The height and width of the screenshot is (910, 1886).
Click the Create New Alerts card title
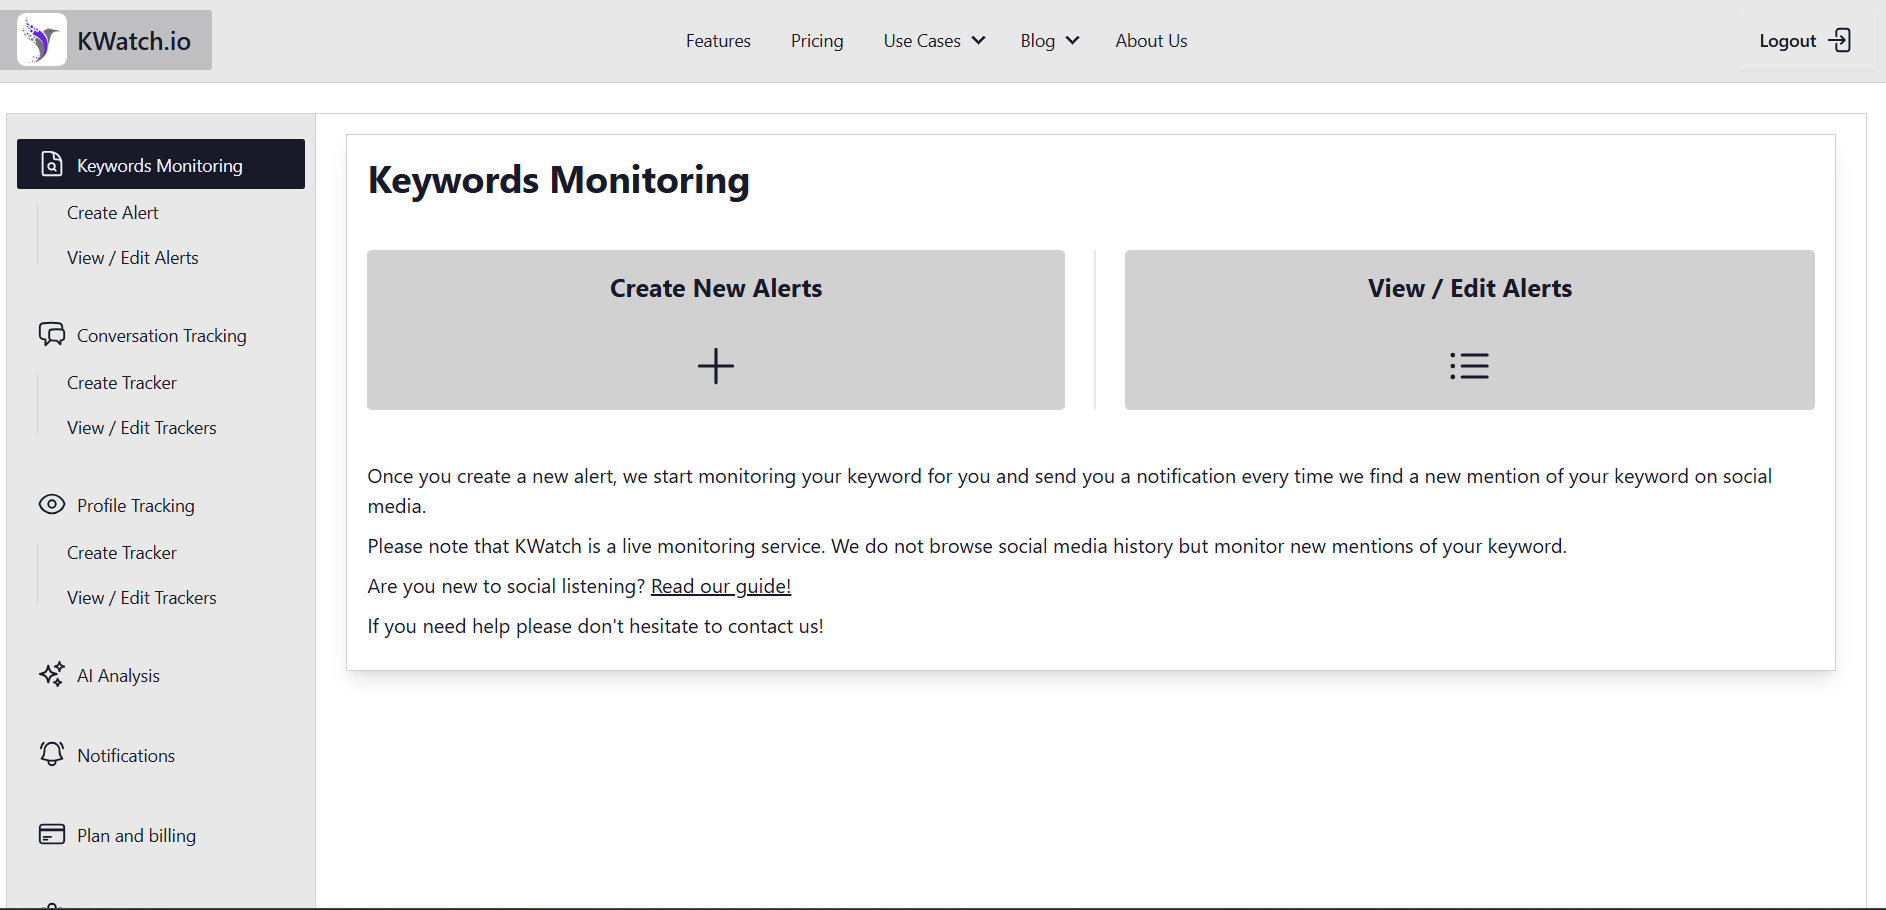[x=716, y=288]
